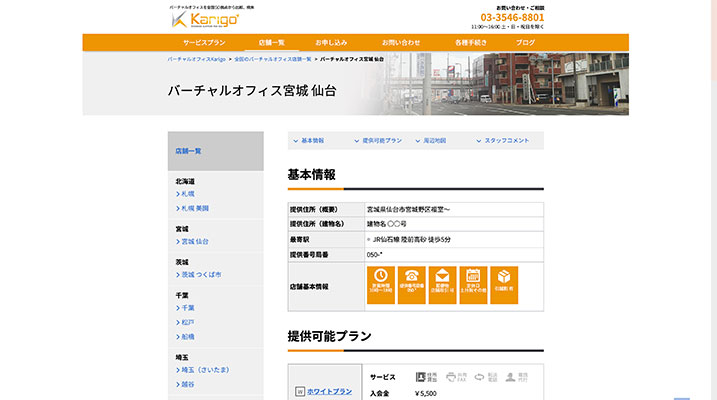Click the 北海道 region heading
This screenshot has height=400, width=717.
pos(185,181)
